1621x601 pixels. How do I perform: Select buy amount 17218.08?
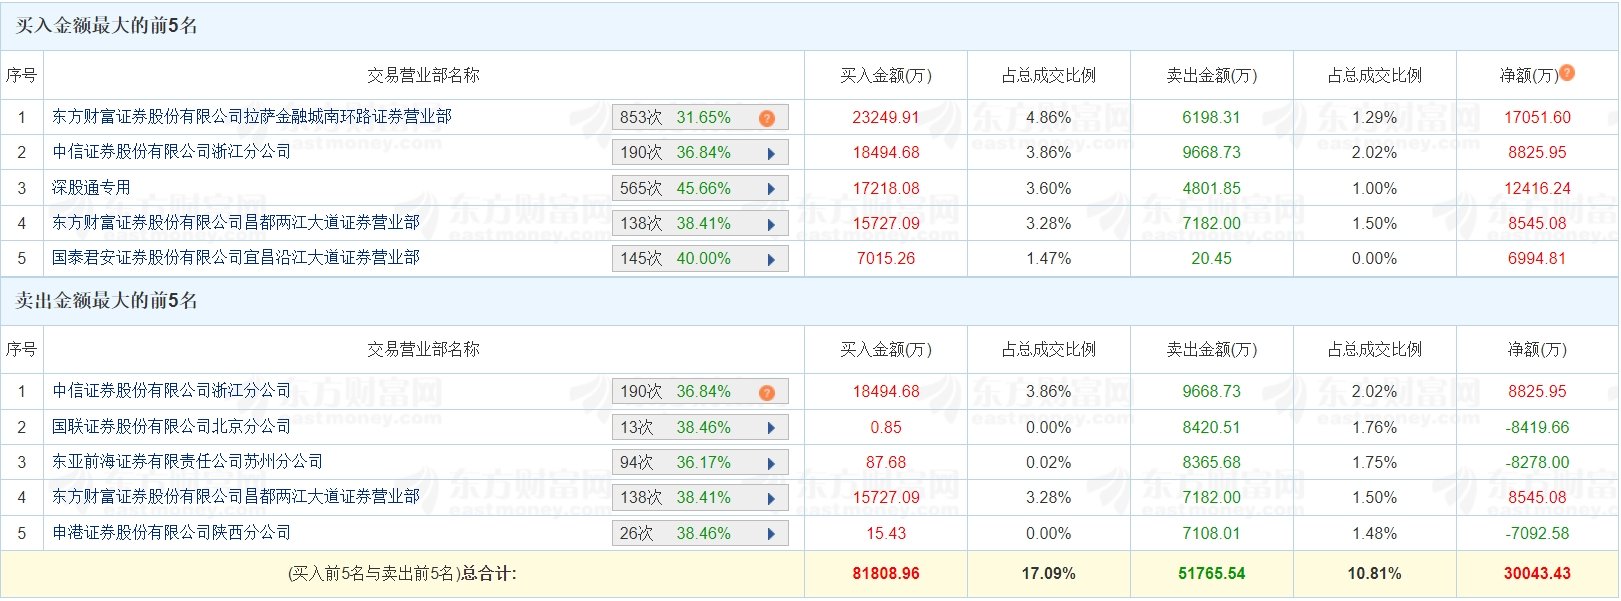tap(886, 189)
